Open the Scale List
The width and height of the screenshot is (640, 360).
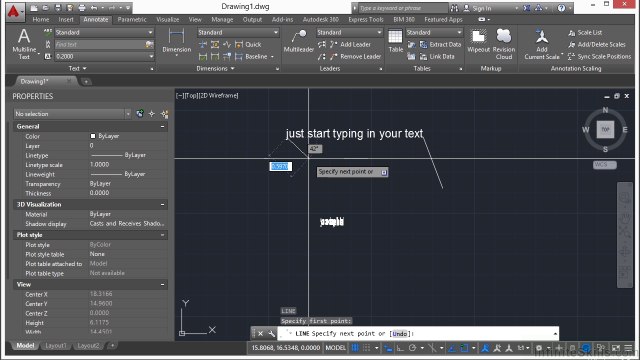click(585, 32)
